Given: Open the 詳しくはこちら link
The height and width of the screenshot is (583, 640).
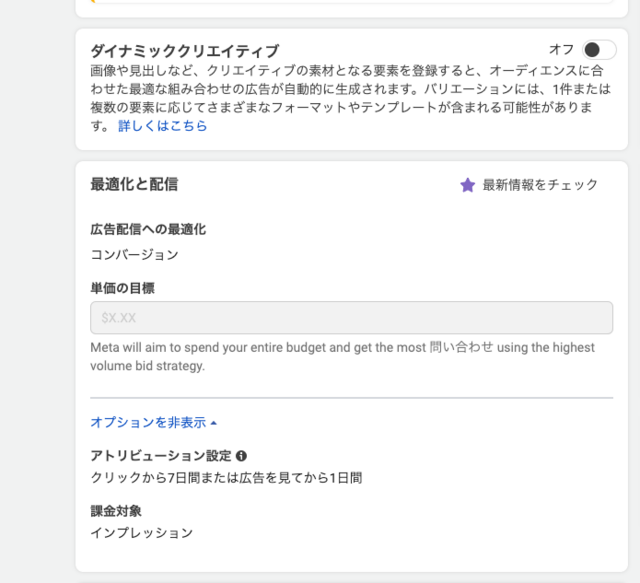Looking at the screenshot, I should coord(162,126).
